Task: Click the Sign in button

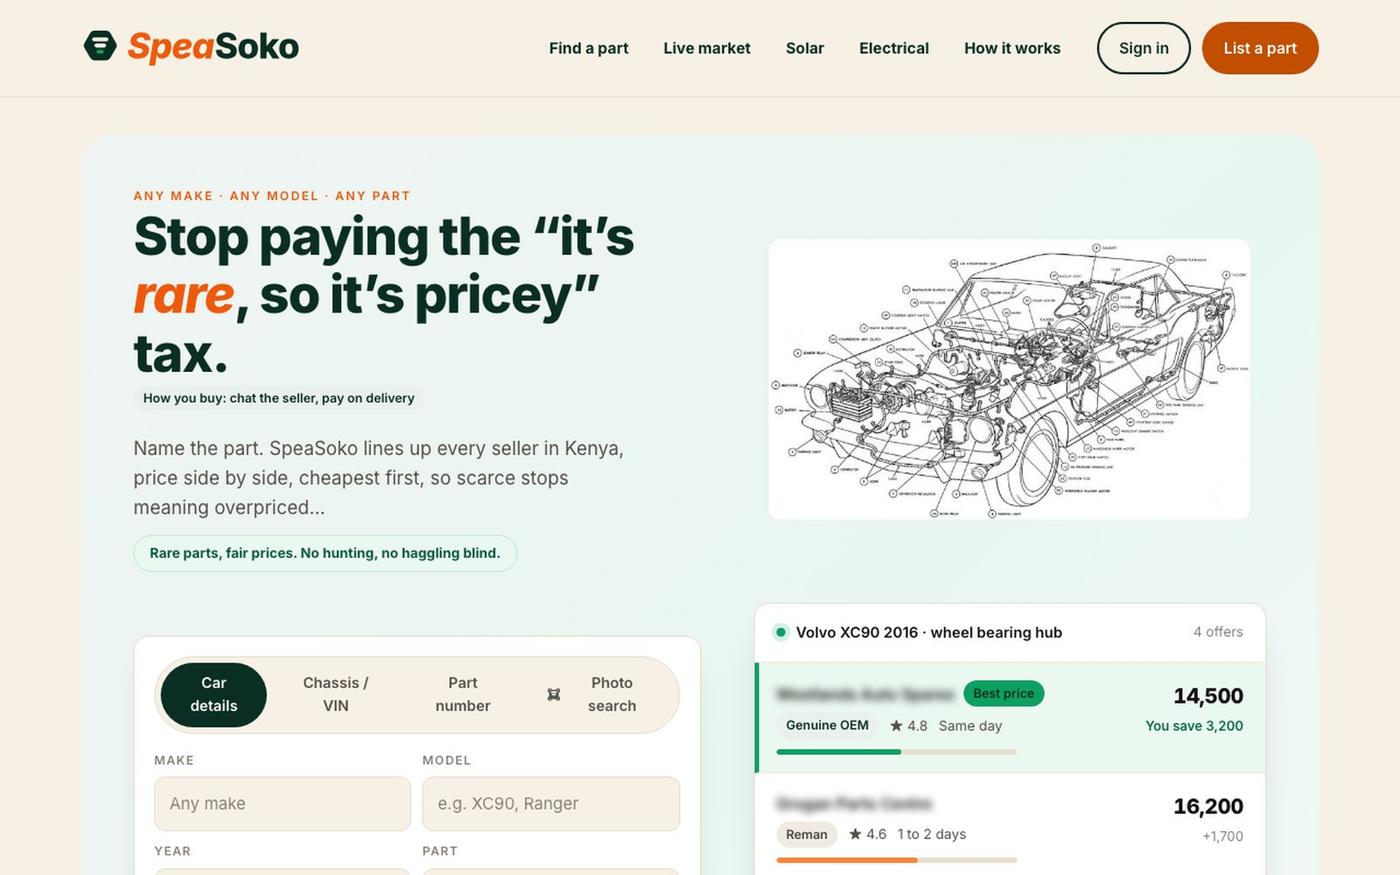Action: tap(1144, 48)
